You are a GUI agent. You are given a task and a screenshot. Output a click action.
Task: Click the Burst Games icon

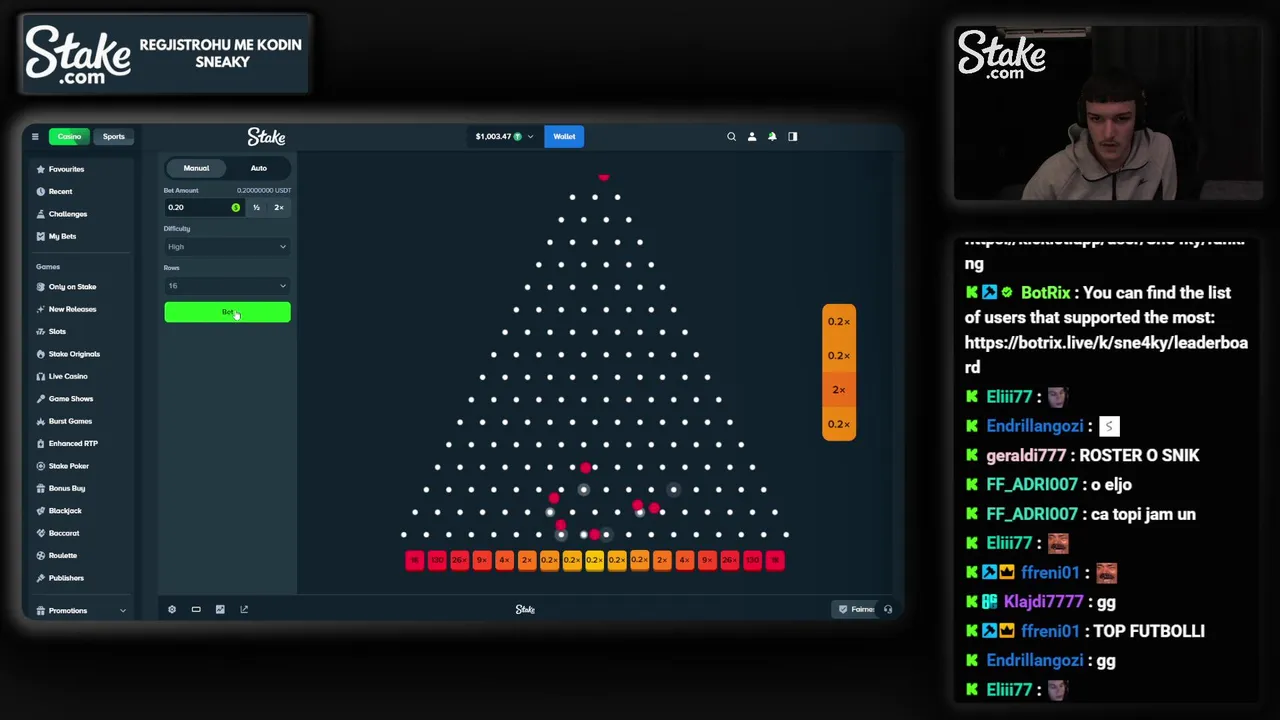tap(40, 421)
